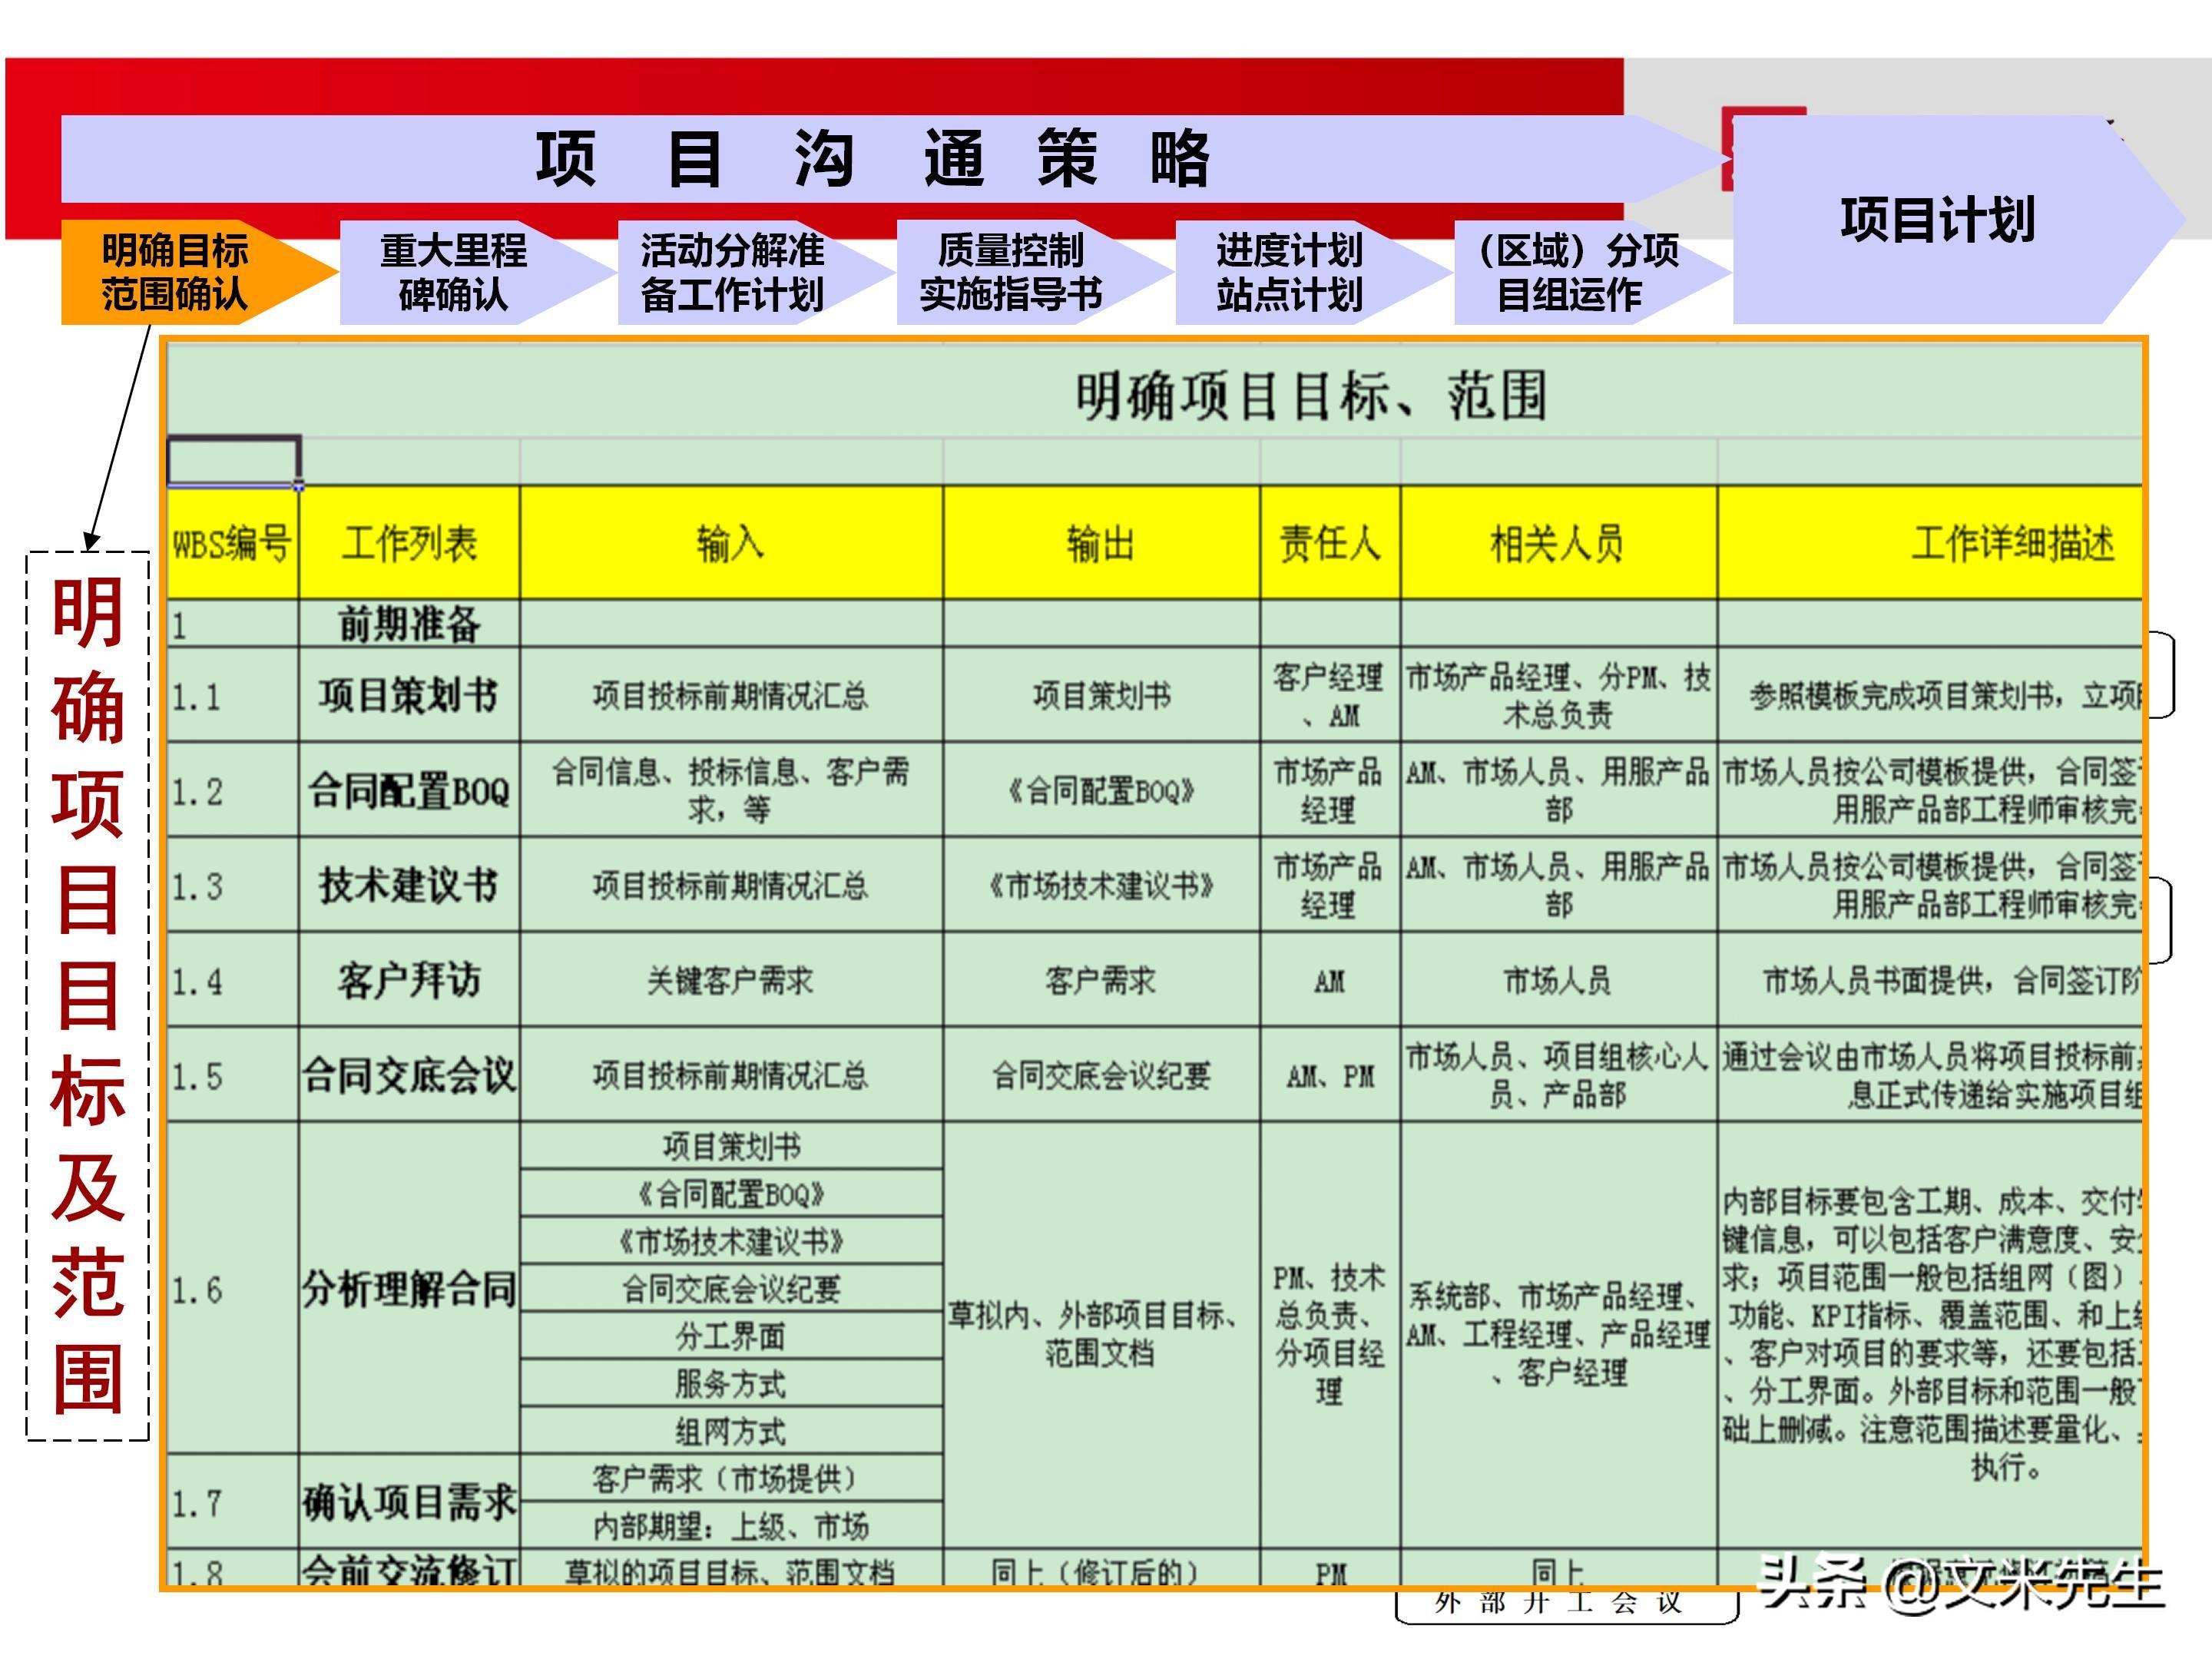Image resolution: width=2212 pixels, height=1659 pixels.
Task: Click the 《合同配置BOQ》 output cell in row 1.2
Action: pos(1101,789)
